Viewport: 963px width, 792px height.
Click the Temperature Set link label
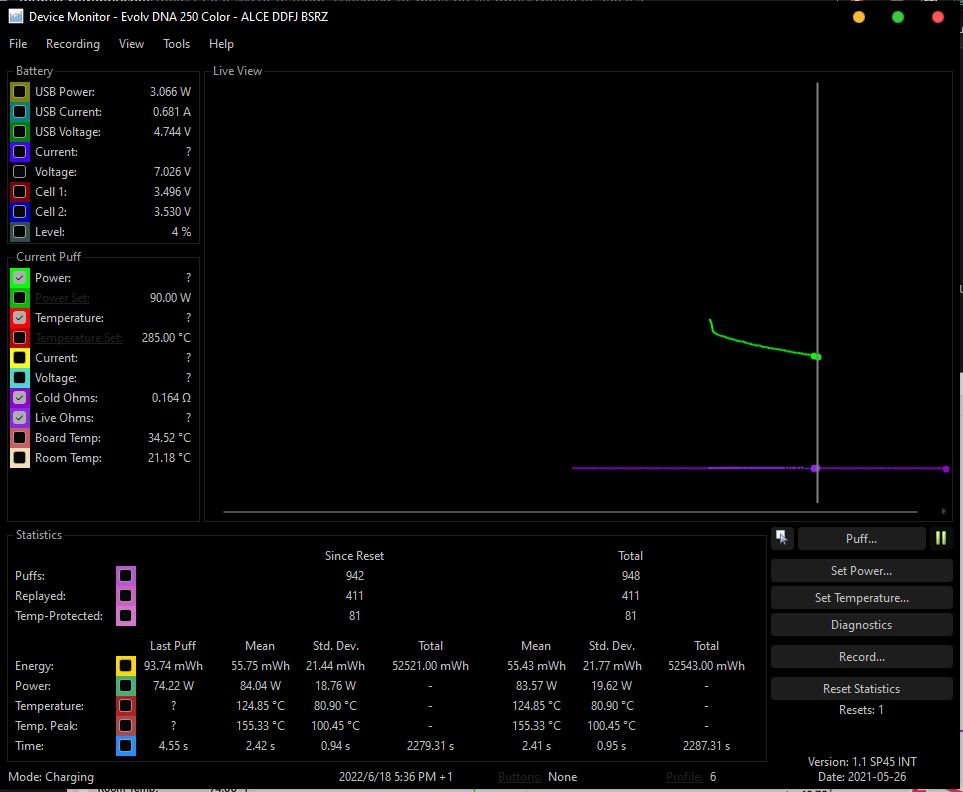click(x=79, y=338)
